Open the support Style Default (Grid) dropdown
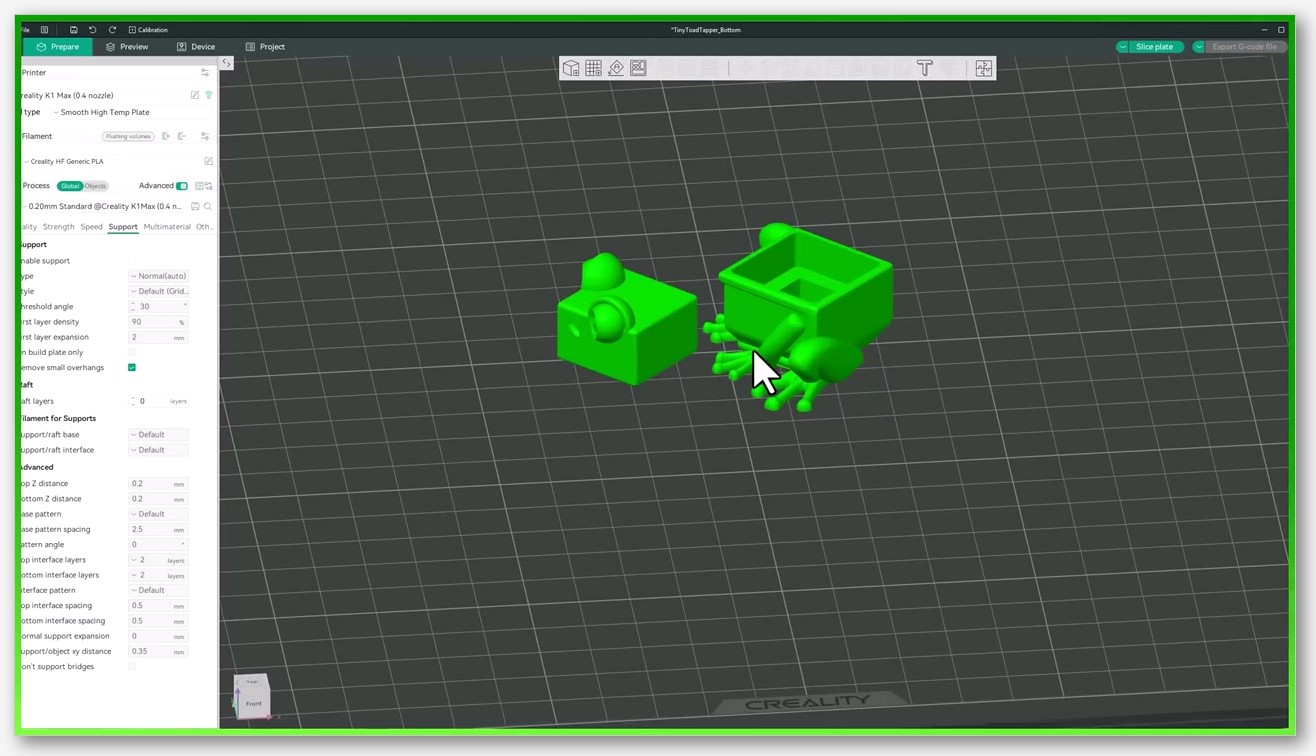Viewport: 1316px width, 756px height. pos(158,291)
